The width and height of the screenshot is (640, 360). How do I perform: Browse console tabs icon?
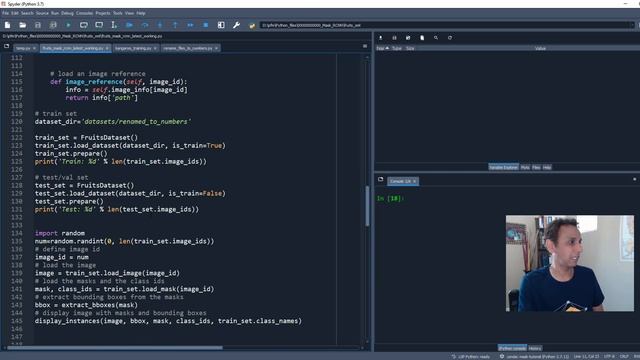coord(380,180)
